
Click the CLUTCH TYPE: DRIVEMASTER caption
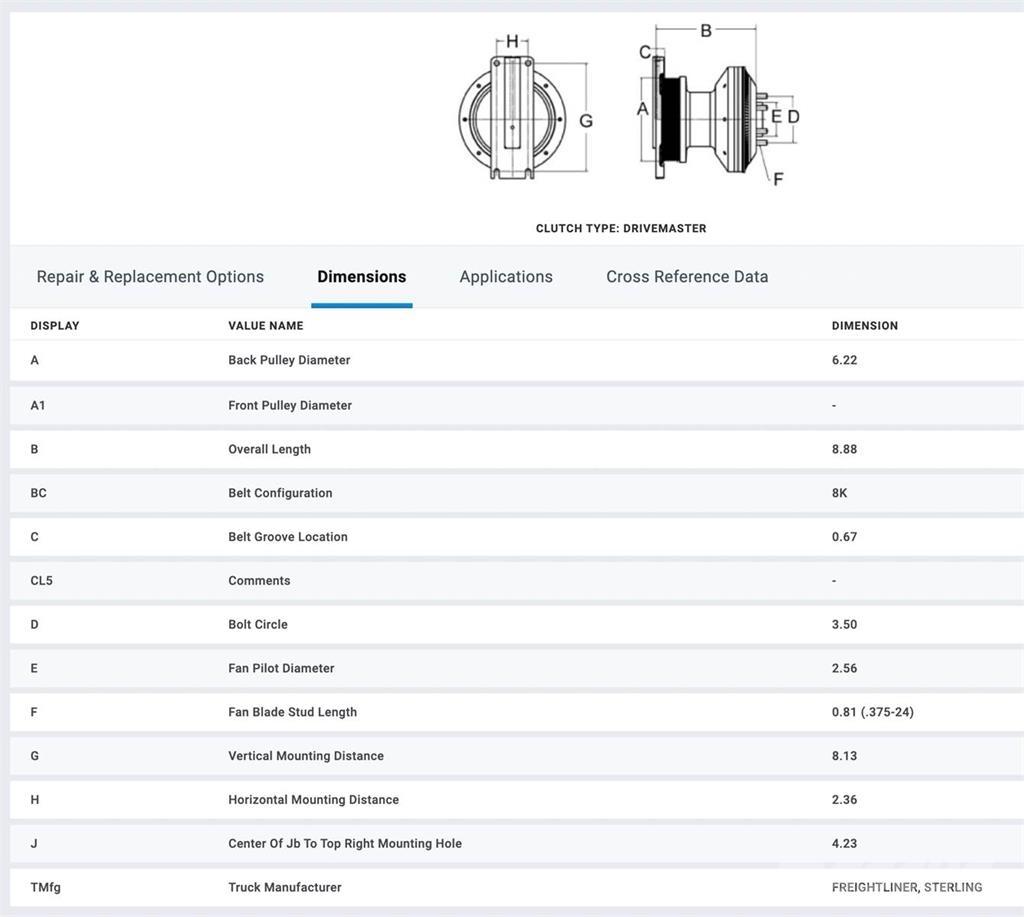point(621,229)
